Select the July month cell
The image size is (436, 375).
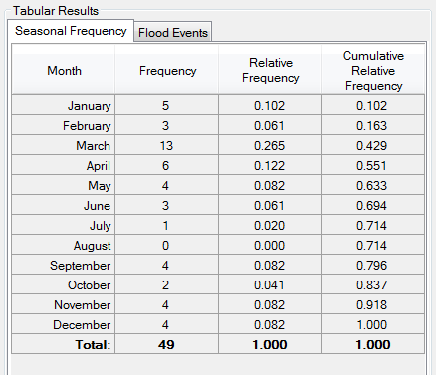[x=63, y=225]
